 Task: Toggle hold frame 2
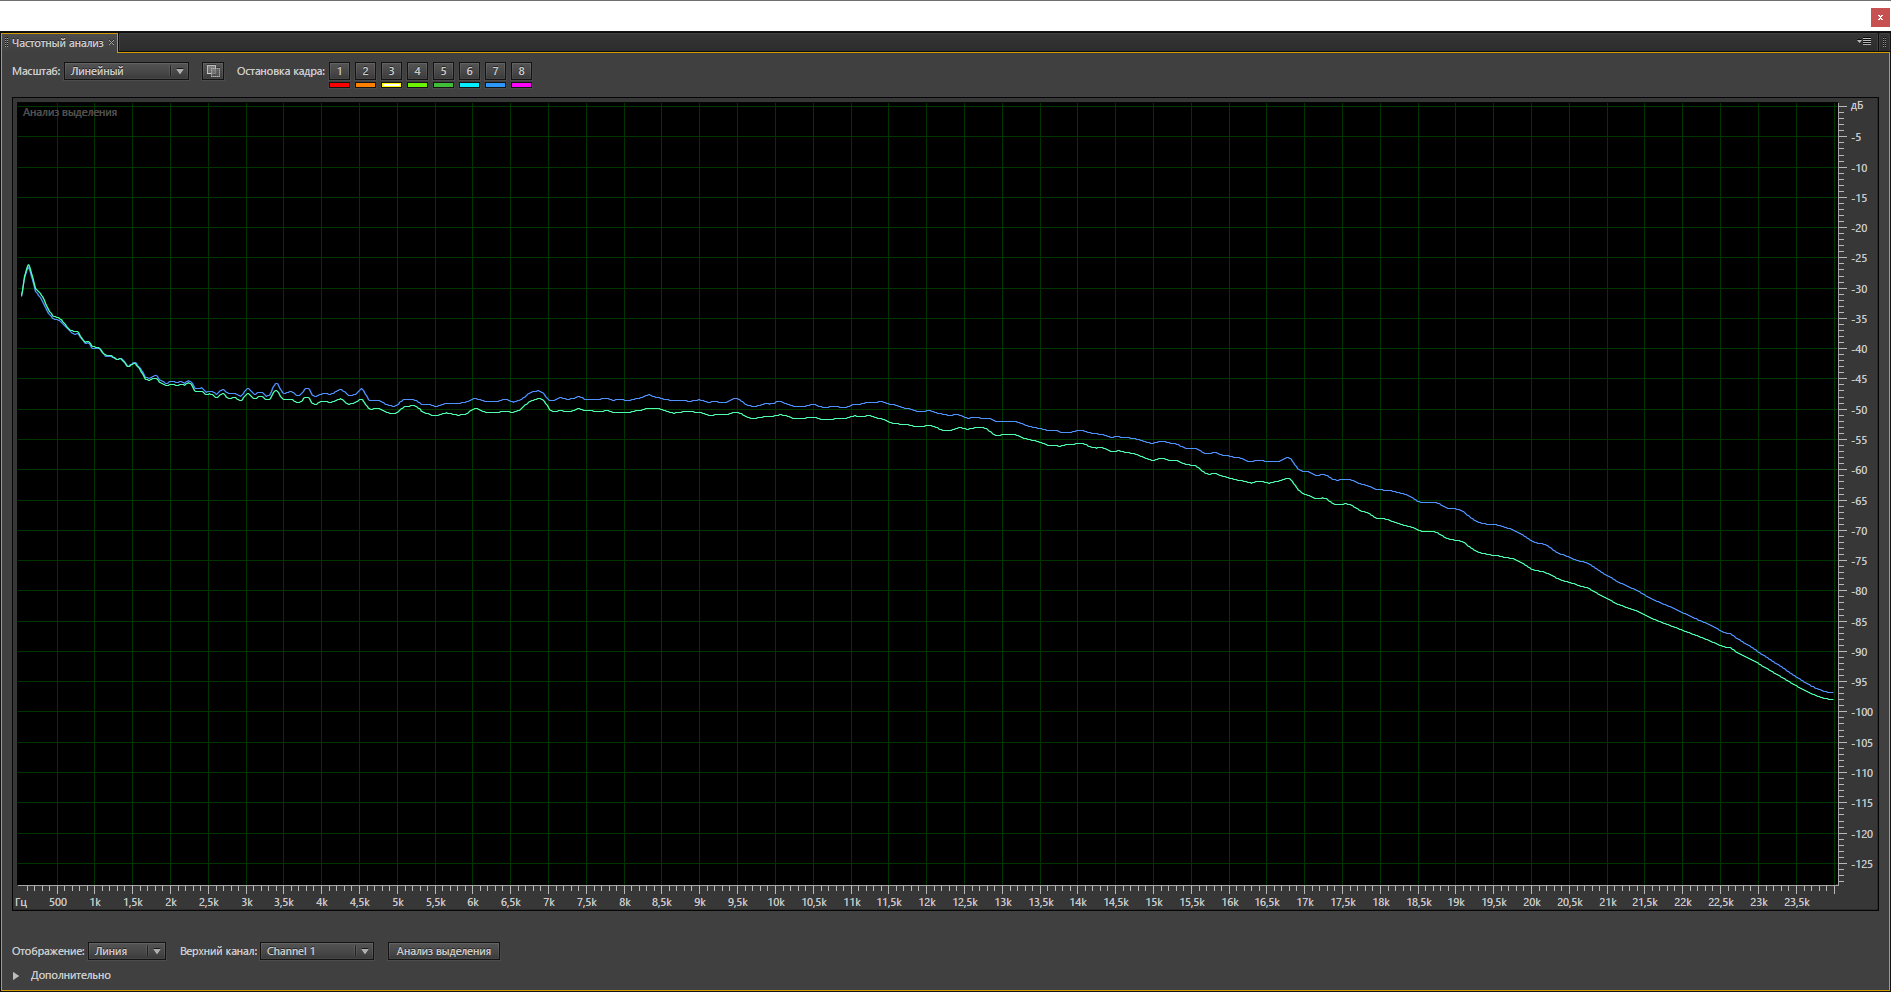coord(365,71)
